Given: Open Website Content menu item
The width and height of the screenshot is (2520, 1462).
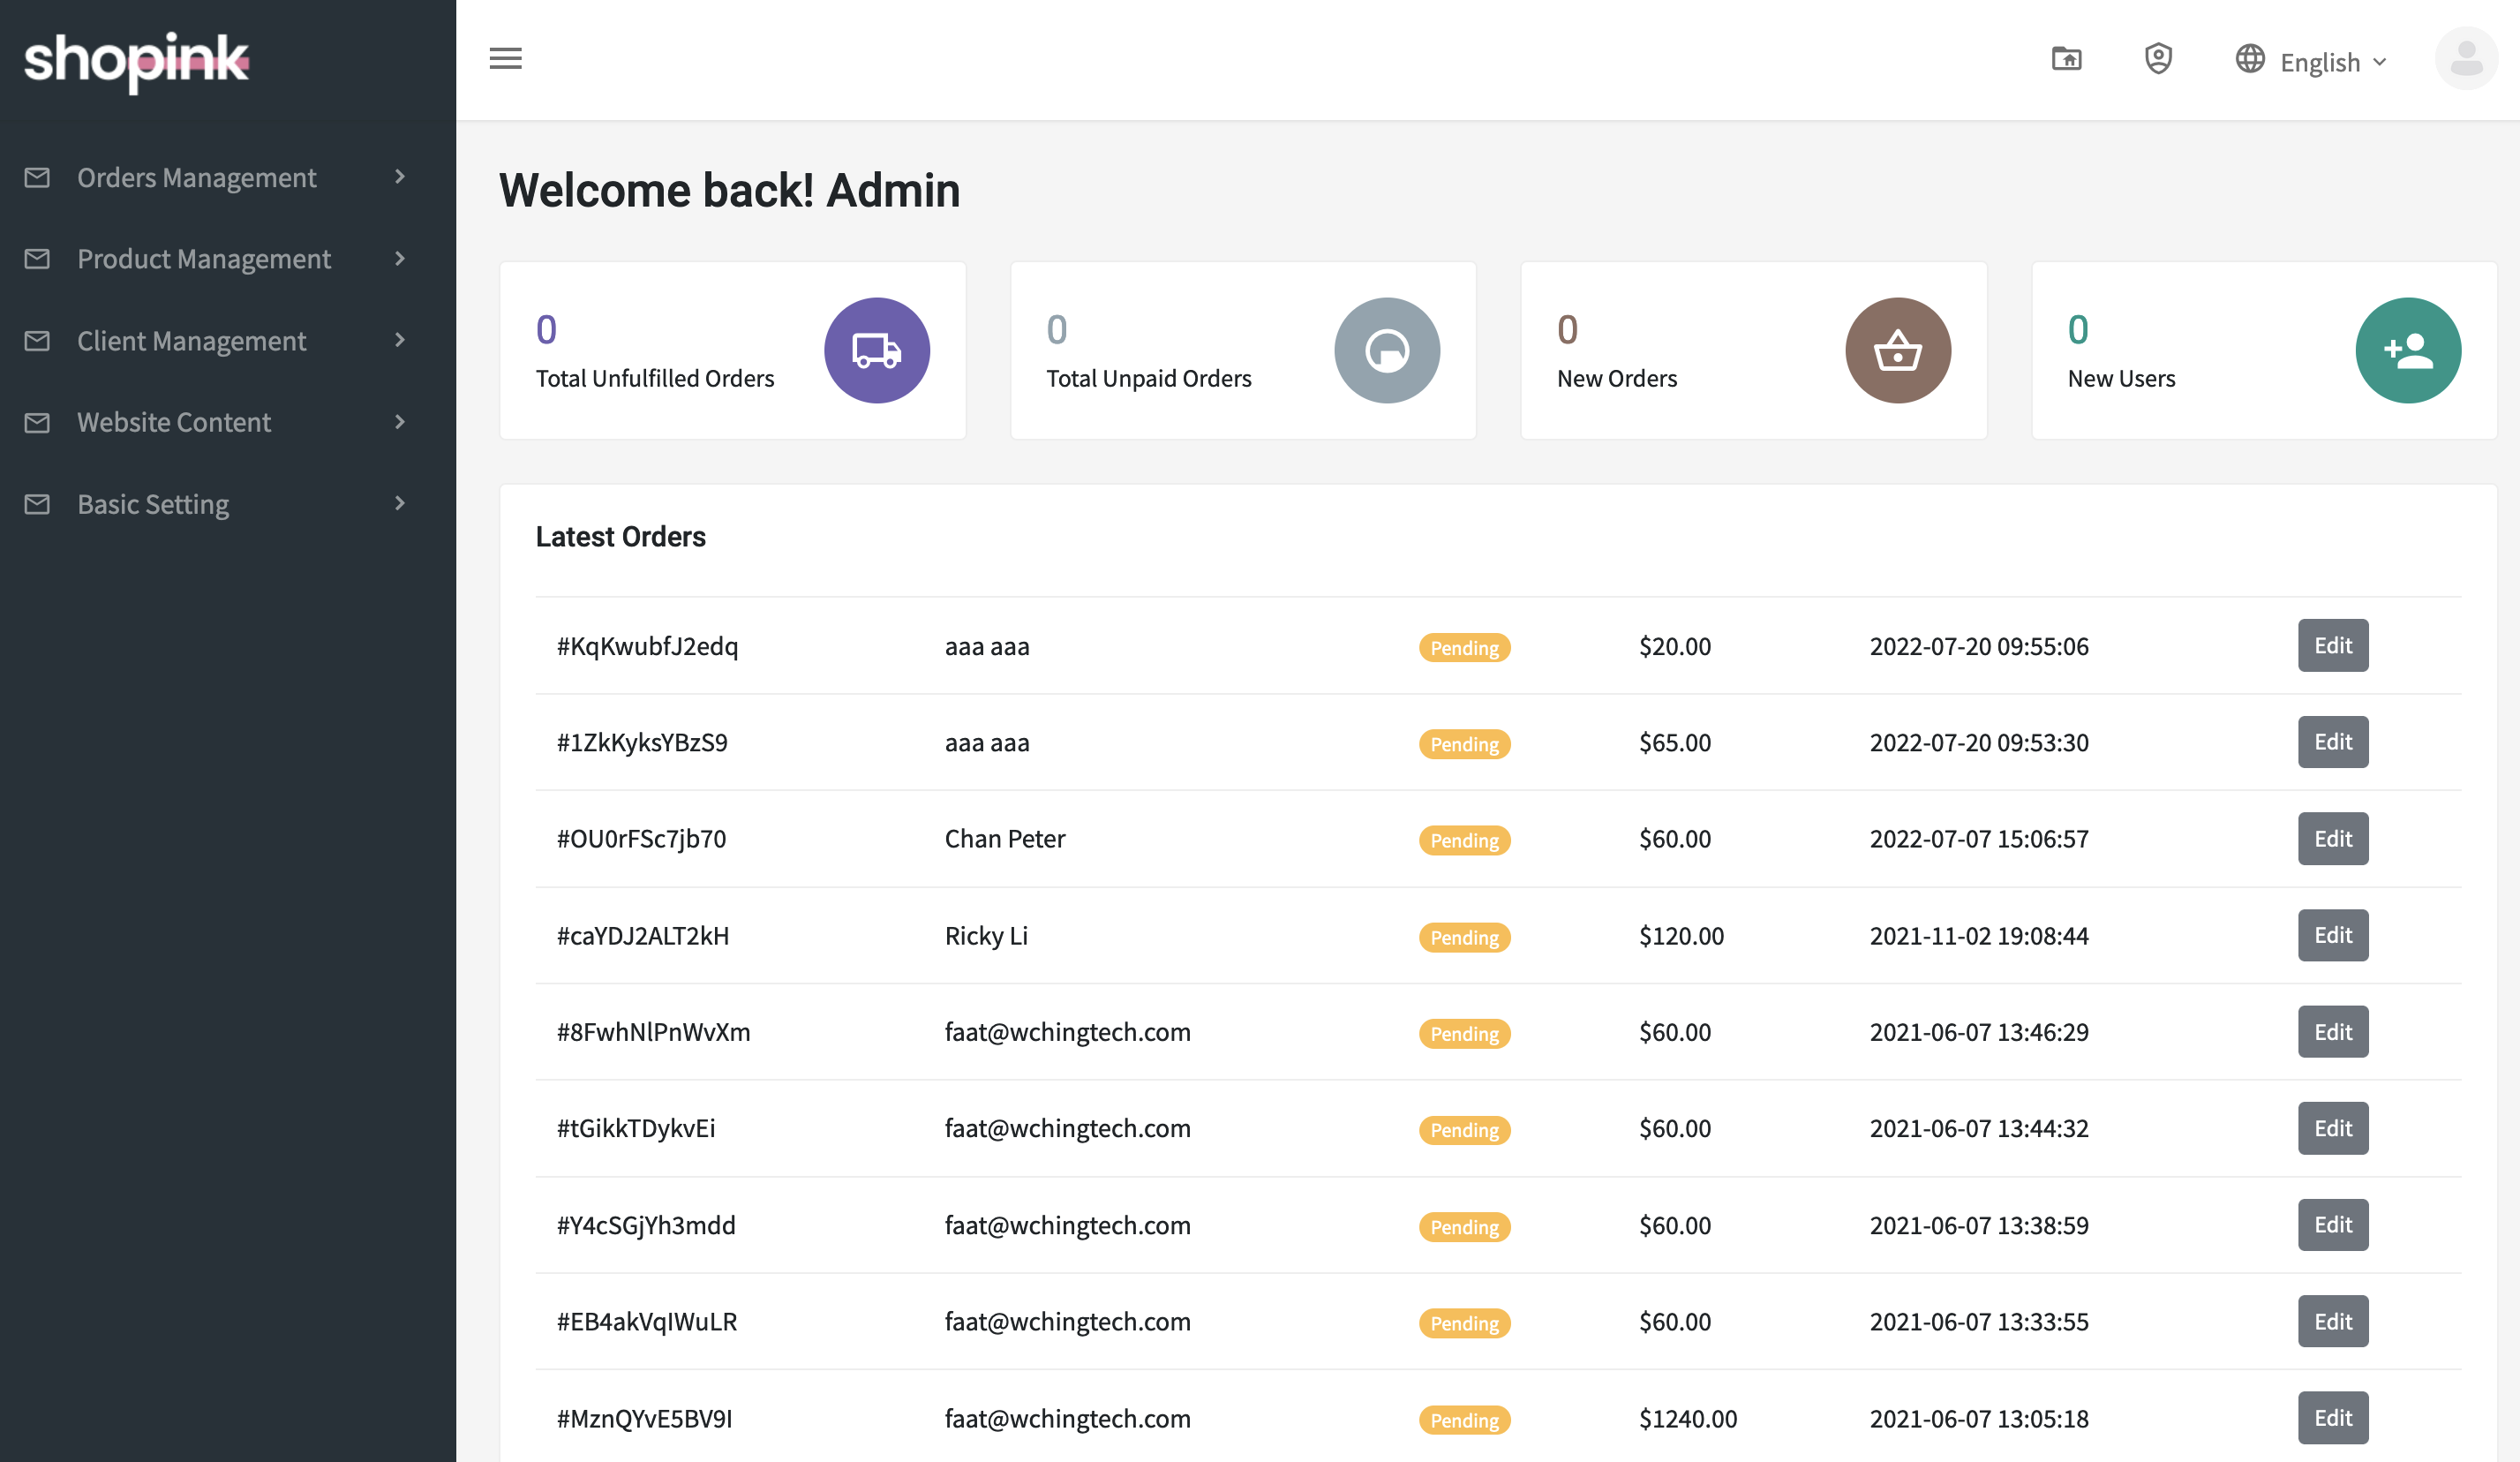Looking at the screenshot, I should click(x=228, y=423).
